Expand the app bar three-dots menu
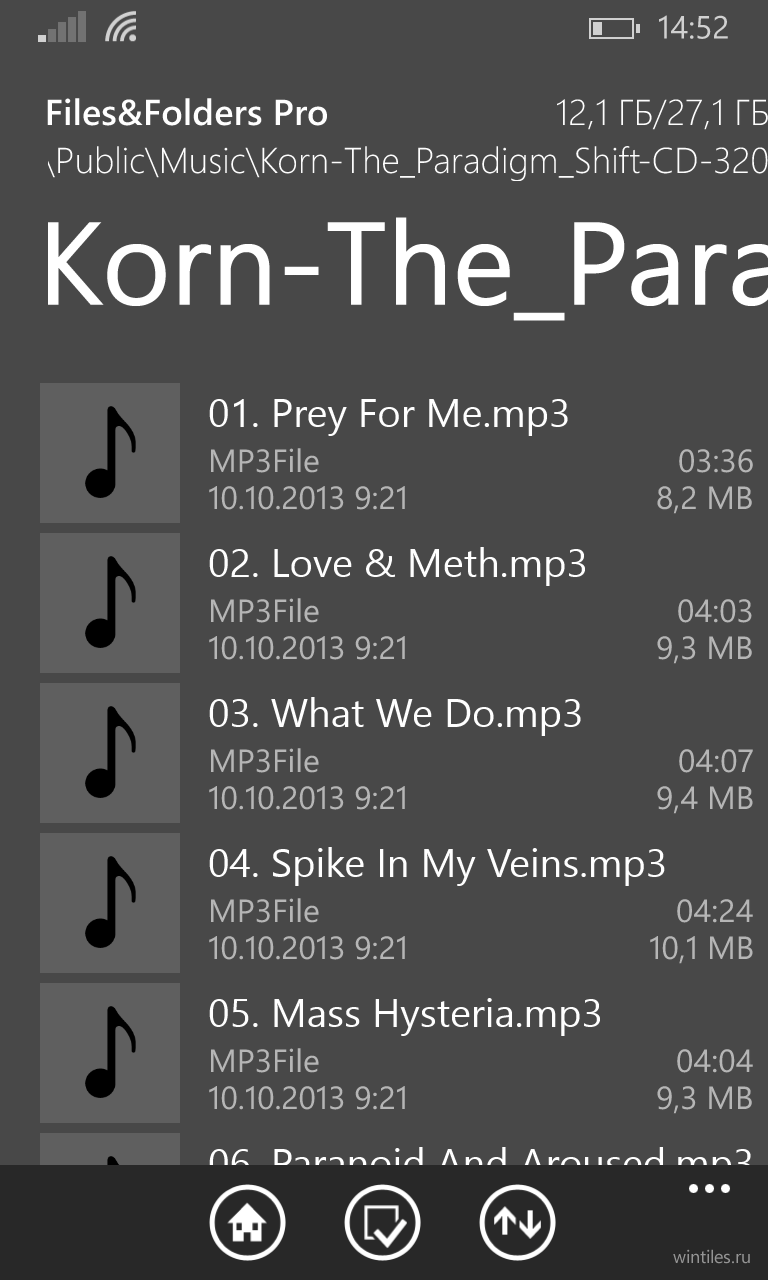The image size is (768, 1280). (x=709, y=1188)
